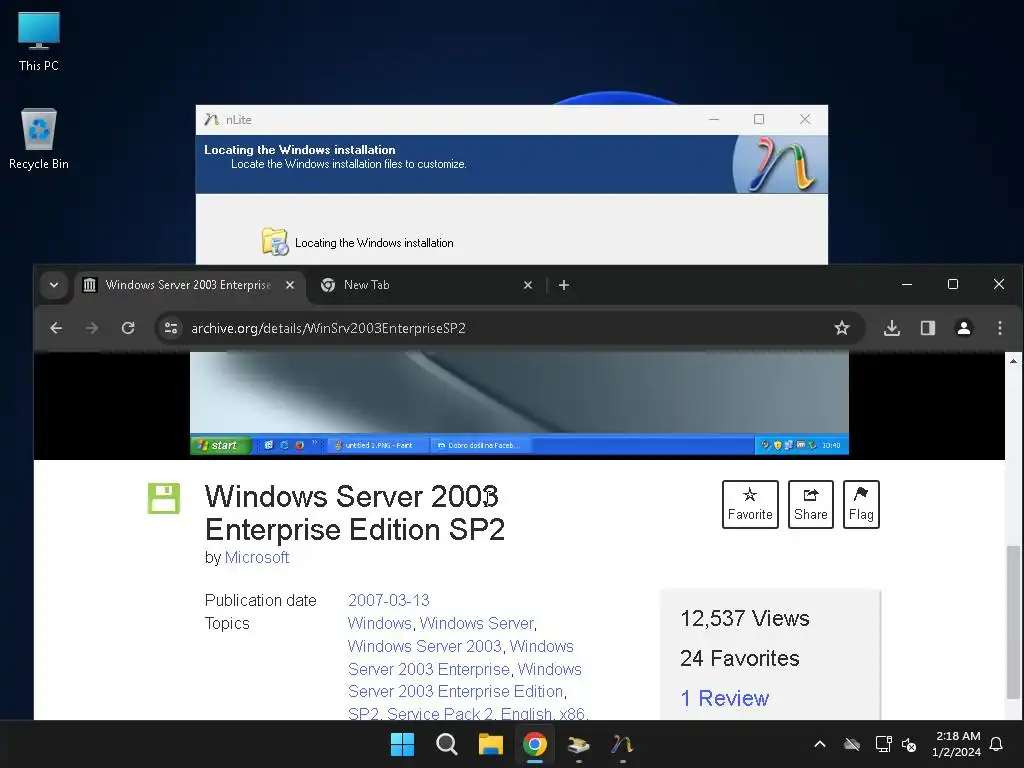
Task: Switch to the New Tab tab
Action: point(426,285)
